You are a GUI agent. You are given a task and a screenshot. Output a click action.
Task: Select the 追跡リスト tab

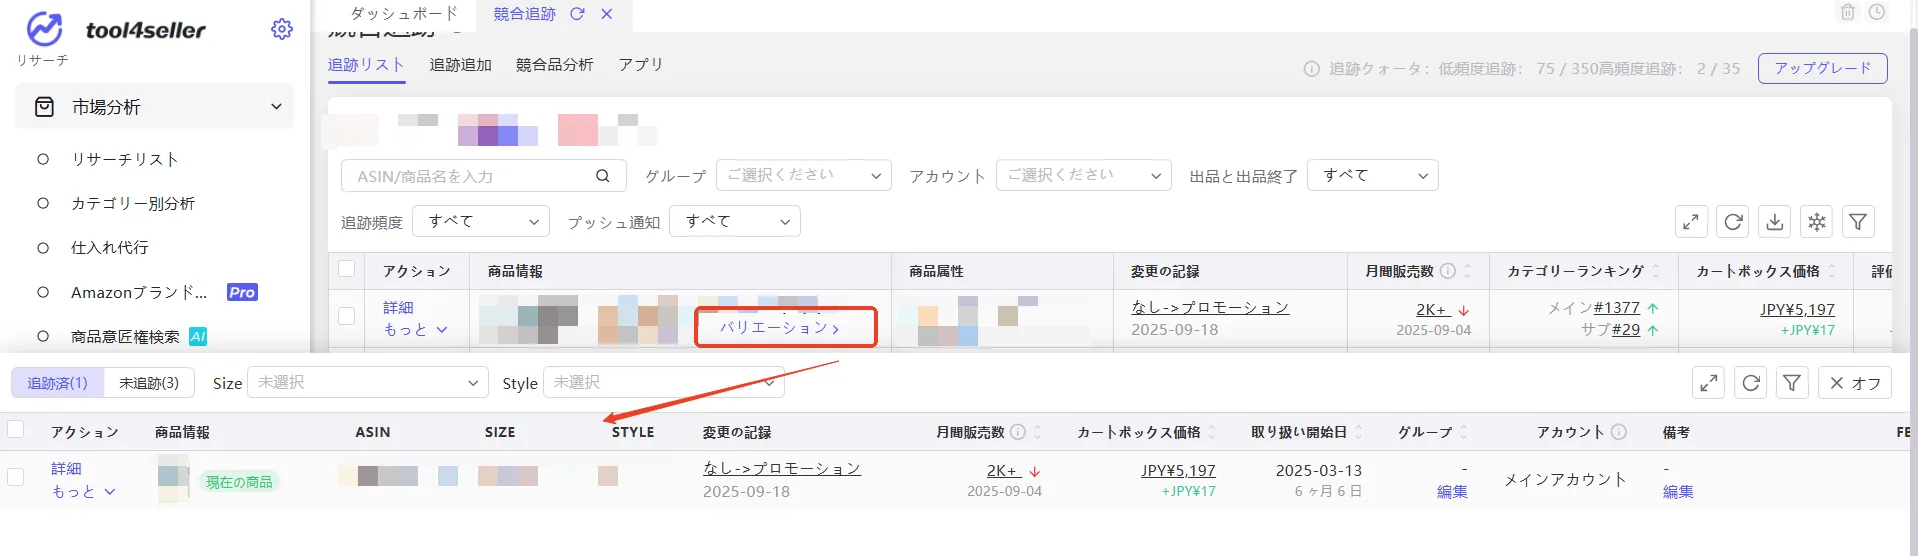coord(366,65)
